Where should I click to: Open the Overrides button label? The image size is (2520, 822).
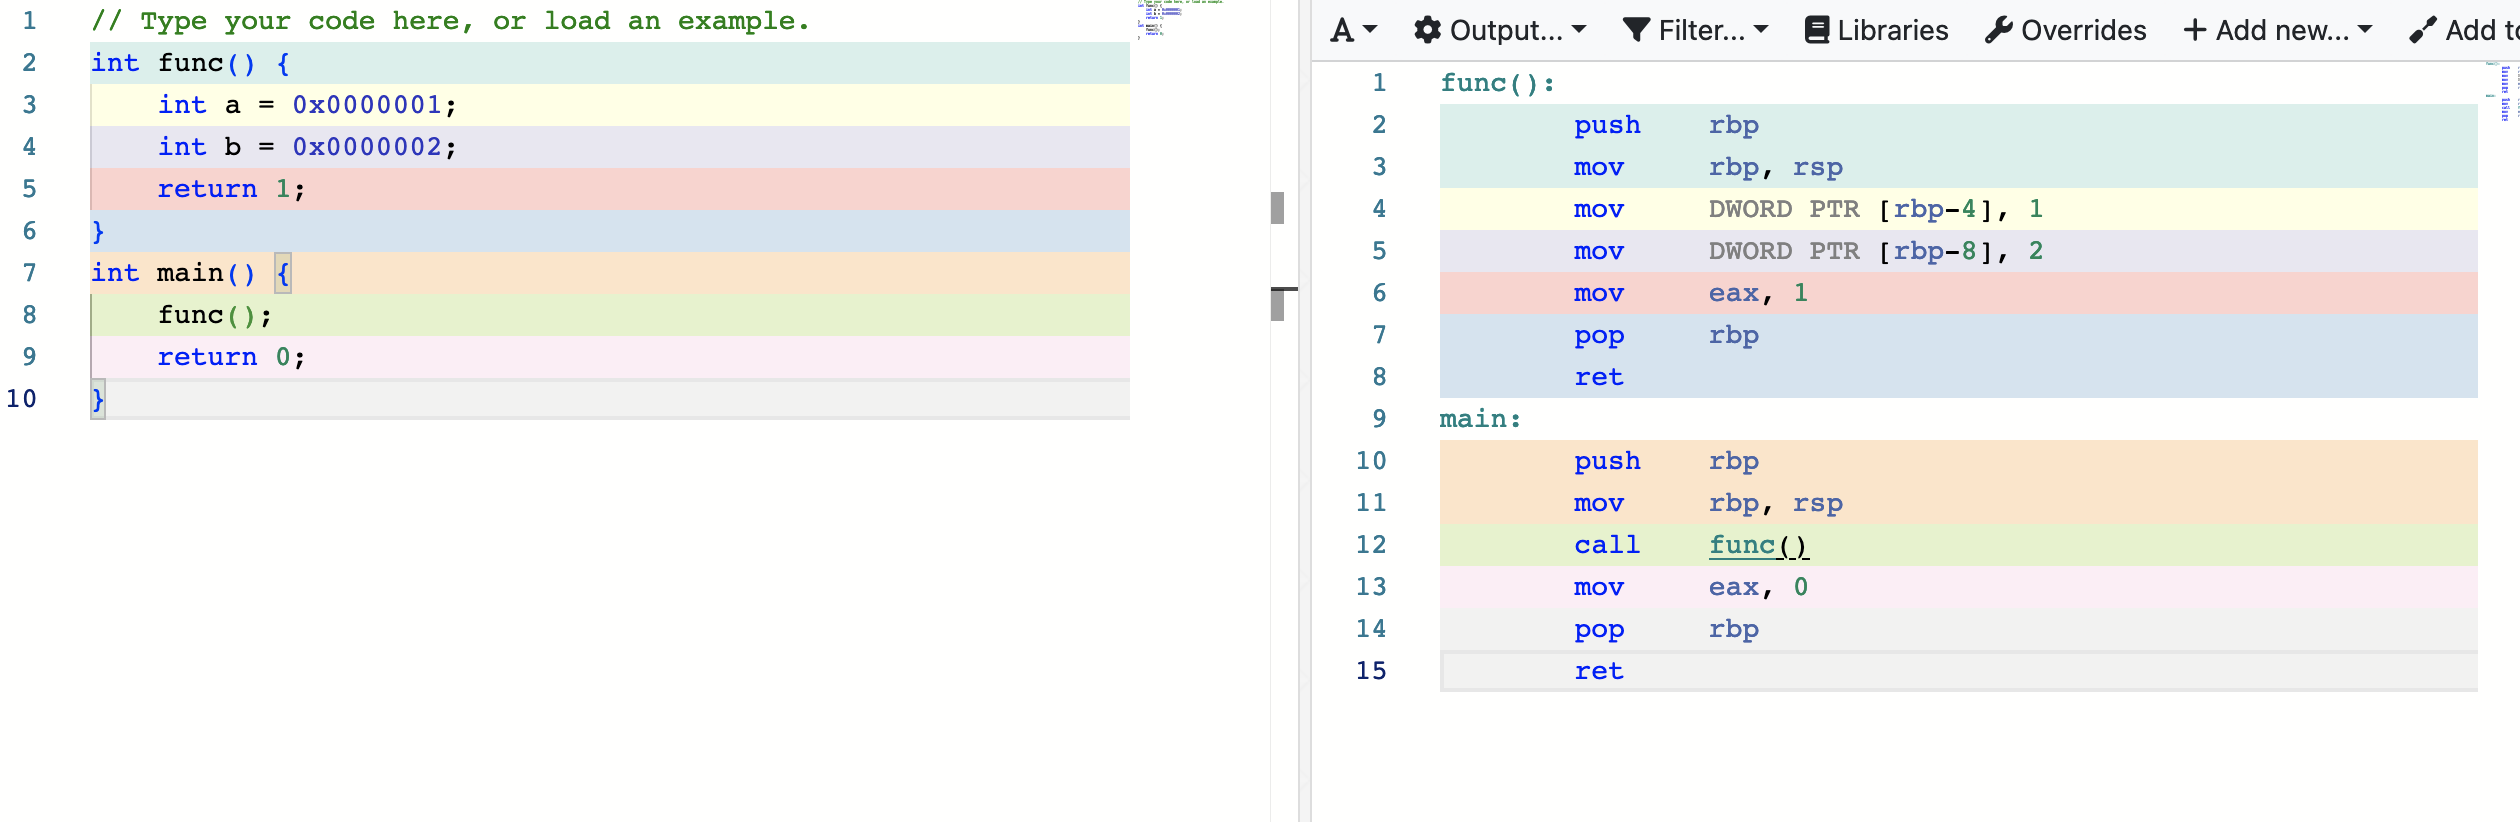[2084, 30]
